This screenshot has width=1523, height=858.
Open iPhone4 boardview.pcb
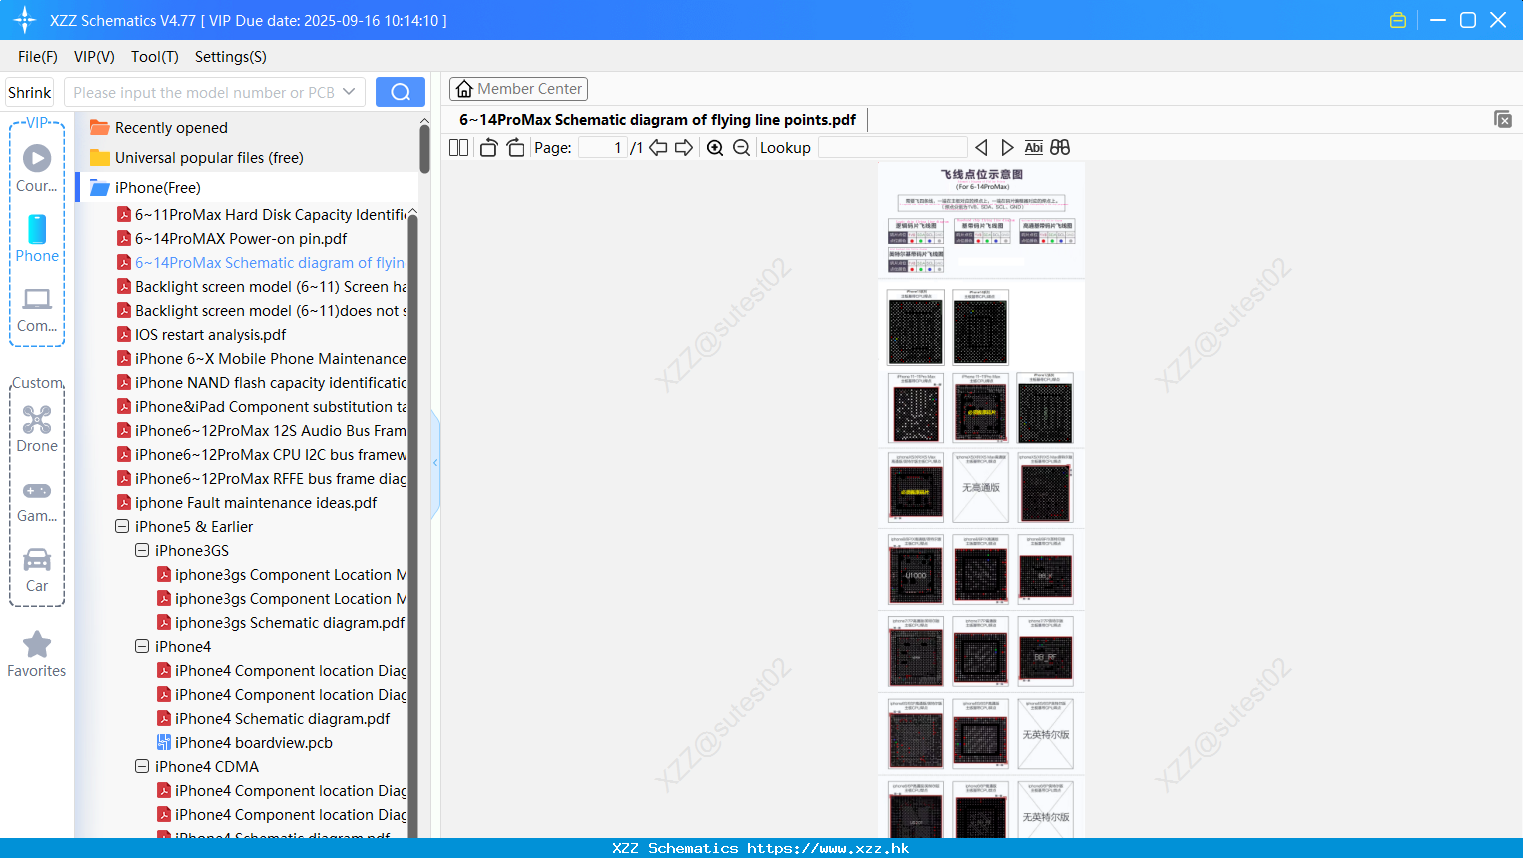click(244, 743)
